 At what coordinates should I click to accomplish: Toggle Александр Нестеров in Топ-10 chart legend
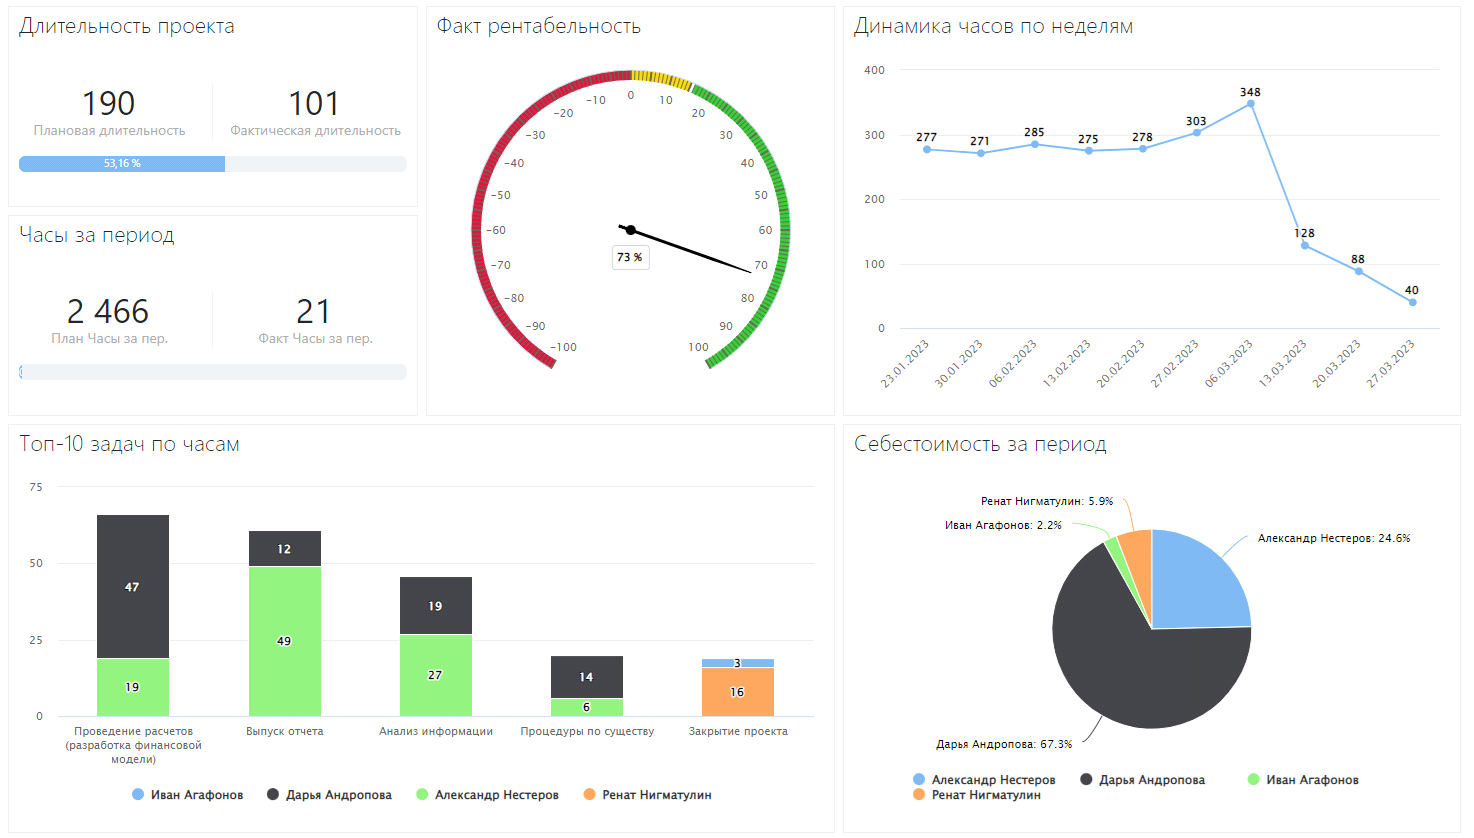[x=487, y=795]
